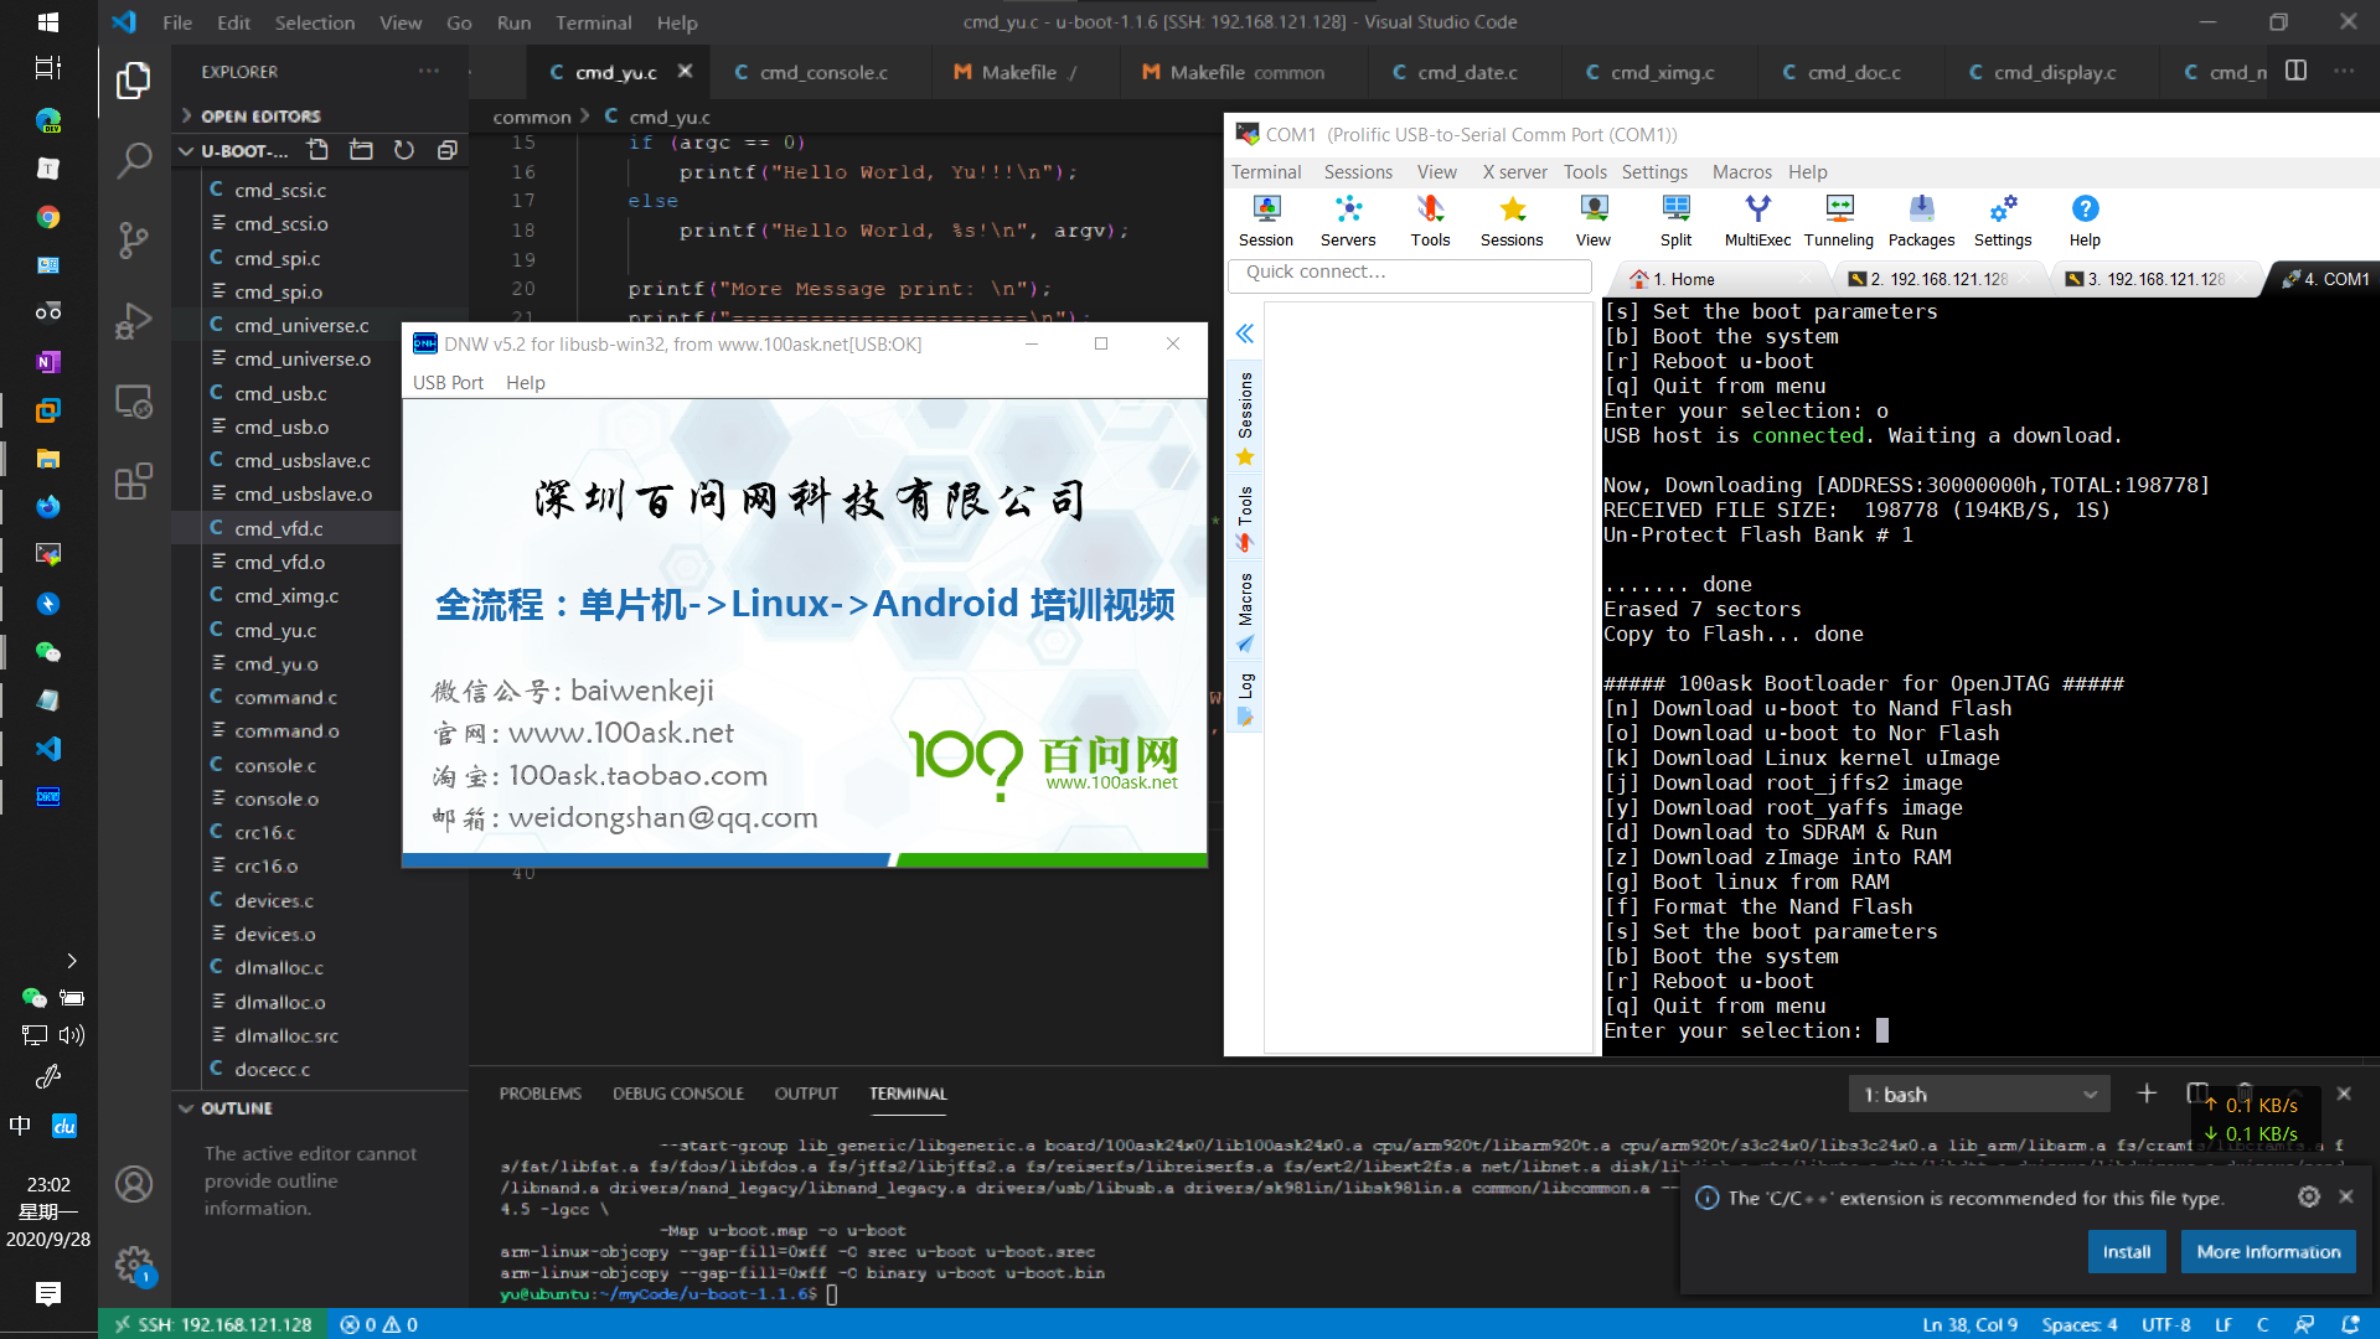Open notification settings gear for C/C++ prompt

[2309, 1197]
